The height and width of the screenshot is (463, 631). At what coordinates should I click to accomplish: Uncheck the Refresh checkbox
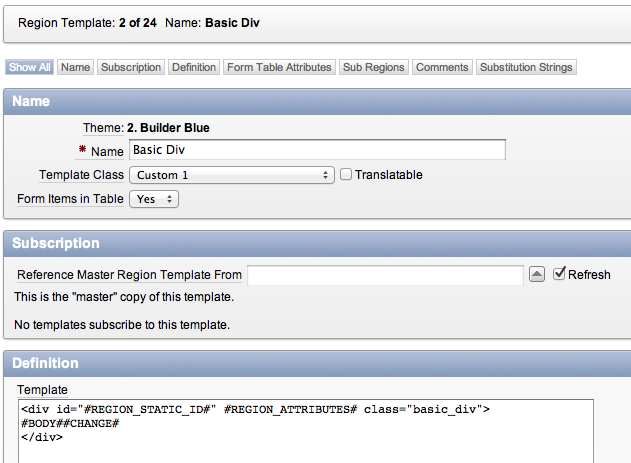pyautogui.click(x=559, y=274)
